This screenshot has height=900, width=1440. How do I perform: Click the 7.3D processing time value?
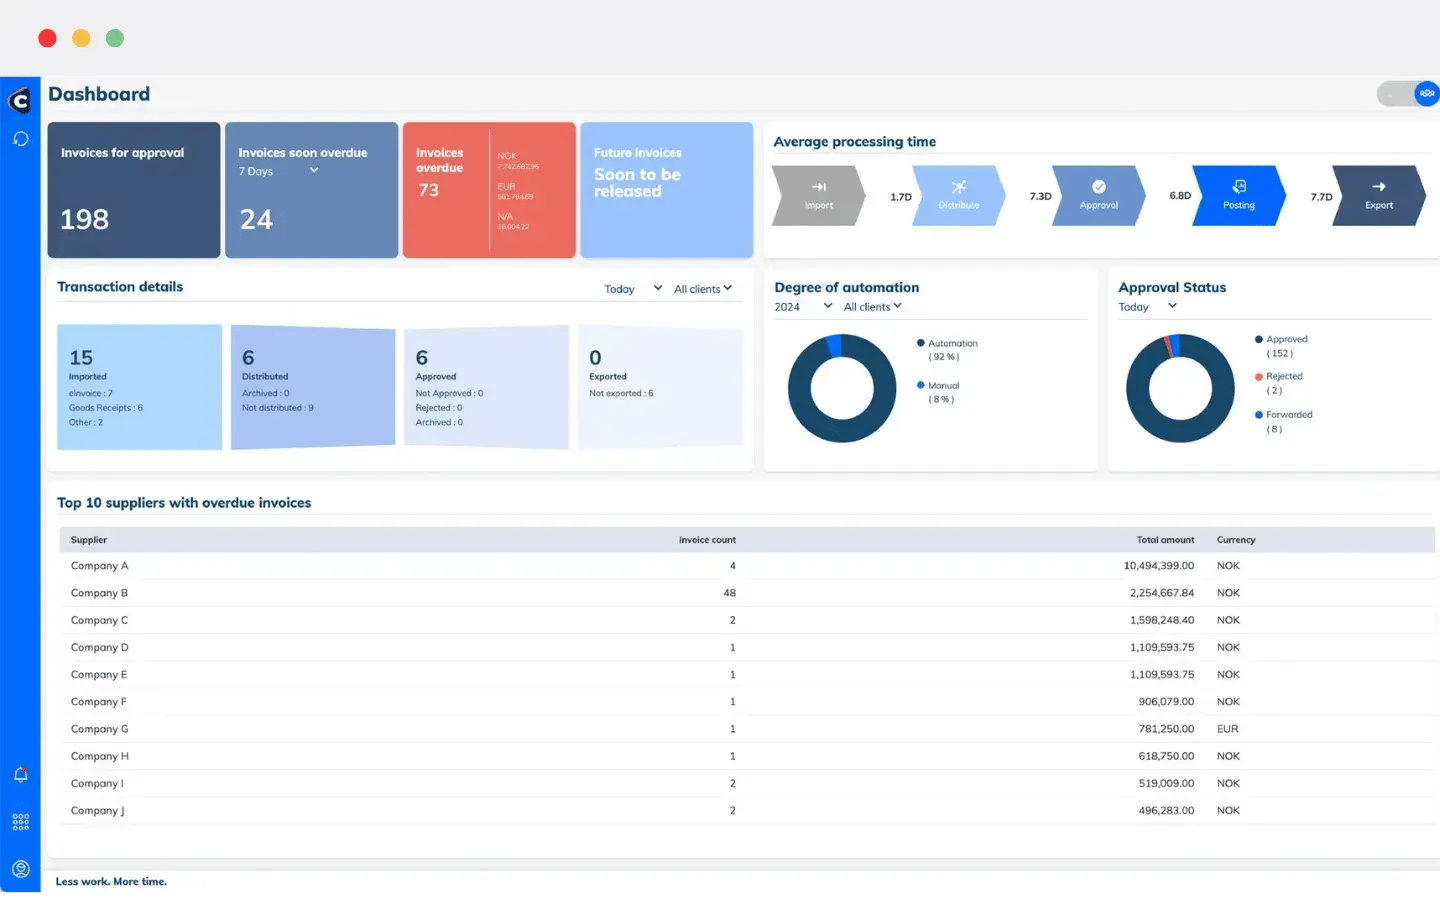(x=1041, y=196)
